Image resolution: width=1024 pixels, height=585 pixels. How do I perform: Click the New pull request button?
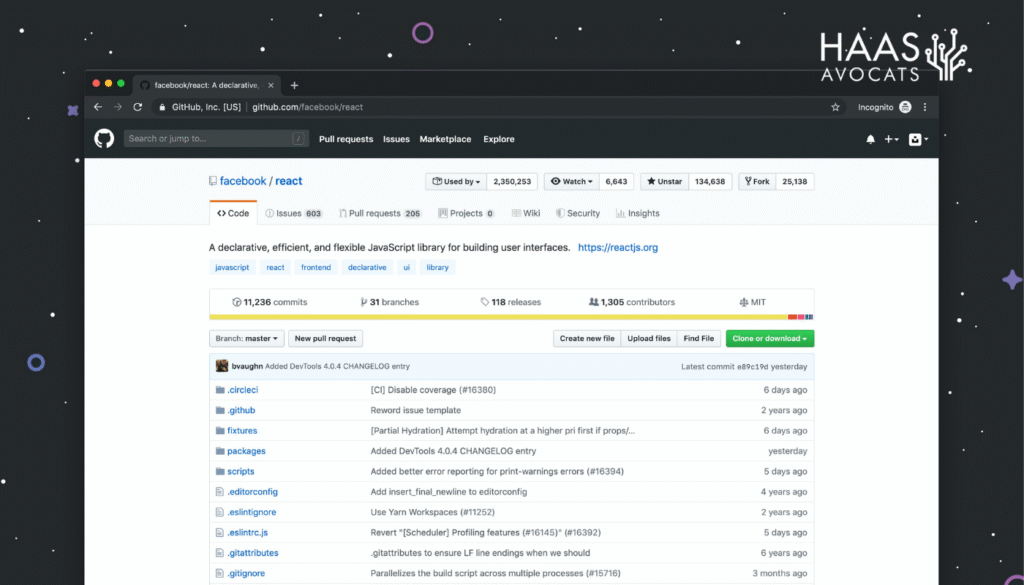(325, 338)
